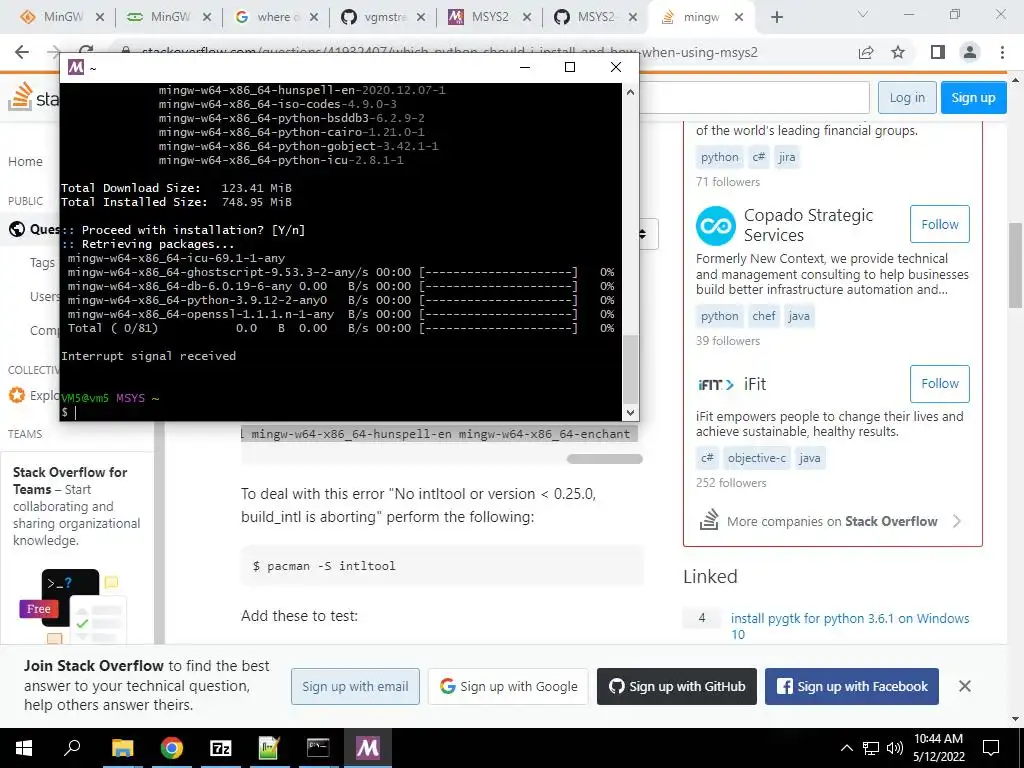This screenshot has width=1024, height=768.
Task: Click the terminal scrollbar thumb
Action: (630, 369)
